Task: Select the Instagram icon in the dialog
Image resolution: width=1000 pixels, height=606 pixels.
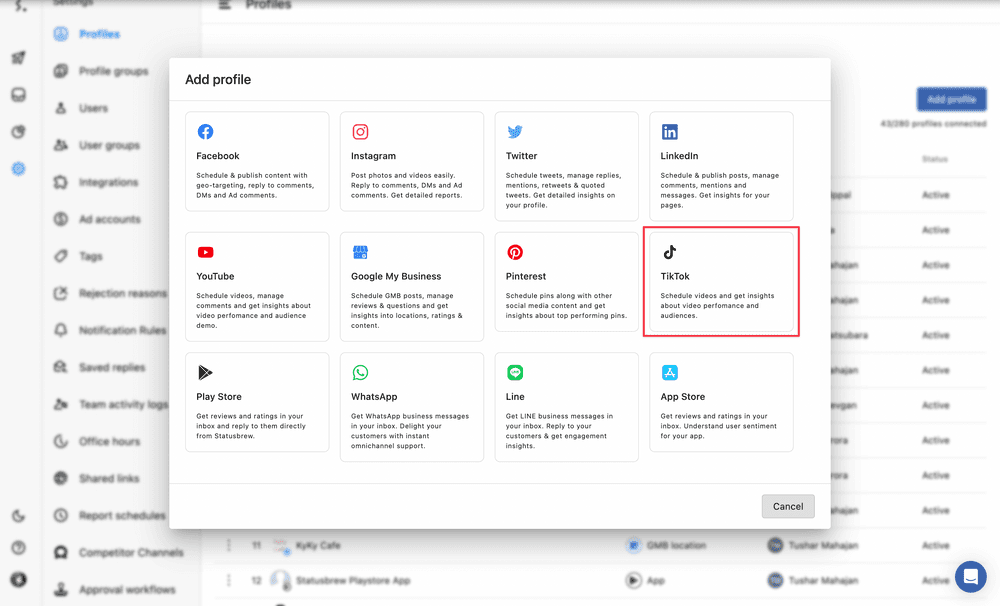Action: [360, 132]
